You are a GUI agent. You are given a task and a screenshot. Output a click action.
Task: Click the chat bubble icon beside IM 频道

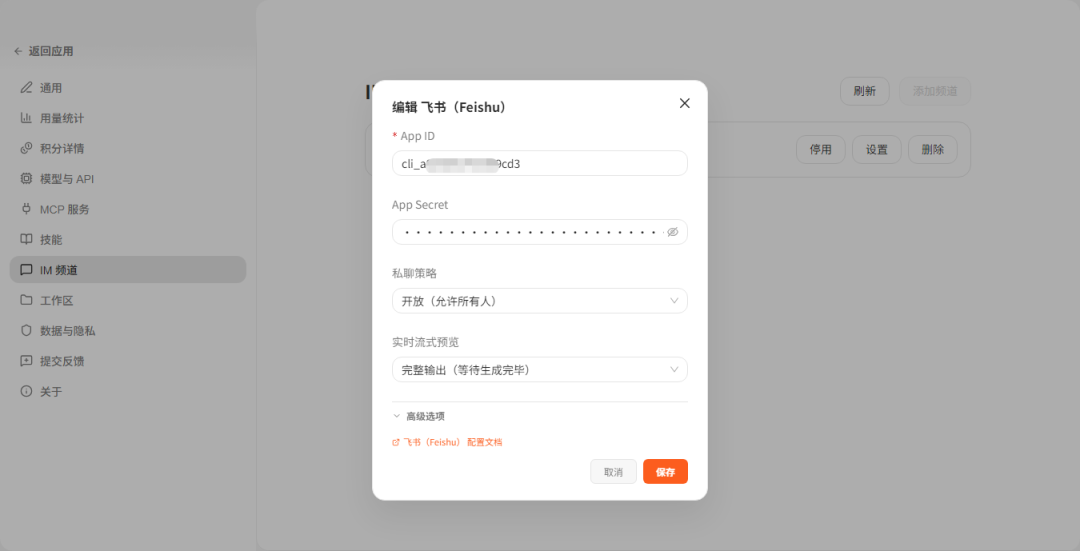(x=26, y=269)
